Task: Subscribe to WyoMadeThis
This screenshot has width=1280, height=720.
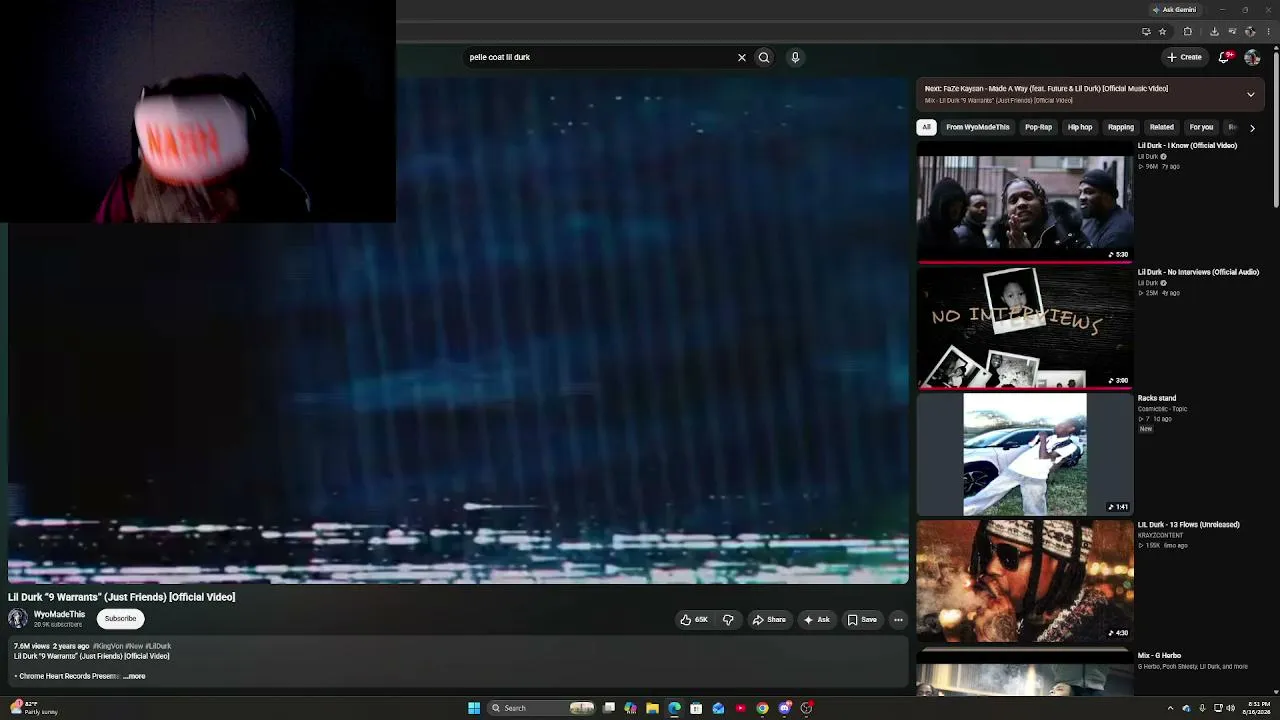Action: click(120, 619)
